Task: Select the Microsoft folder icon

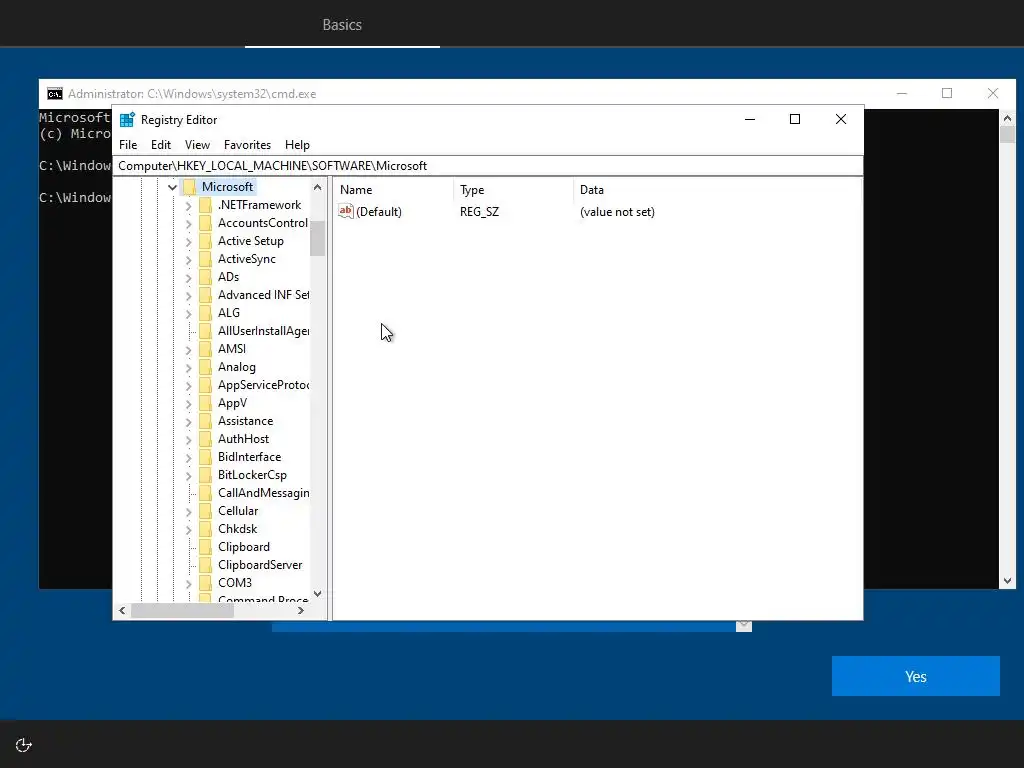Action: tap(189, 187)
